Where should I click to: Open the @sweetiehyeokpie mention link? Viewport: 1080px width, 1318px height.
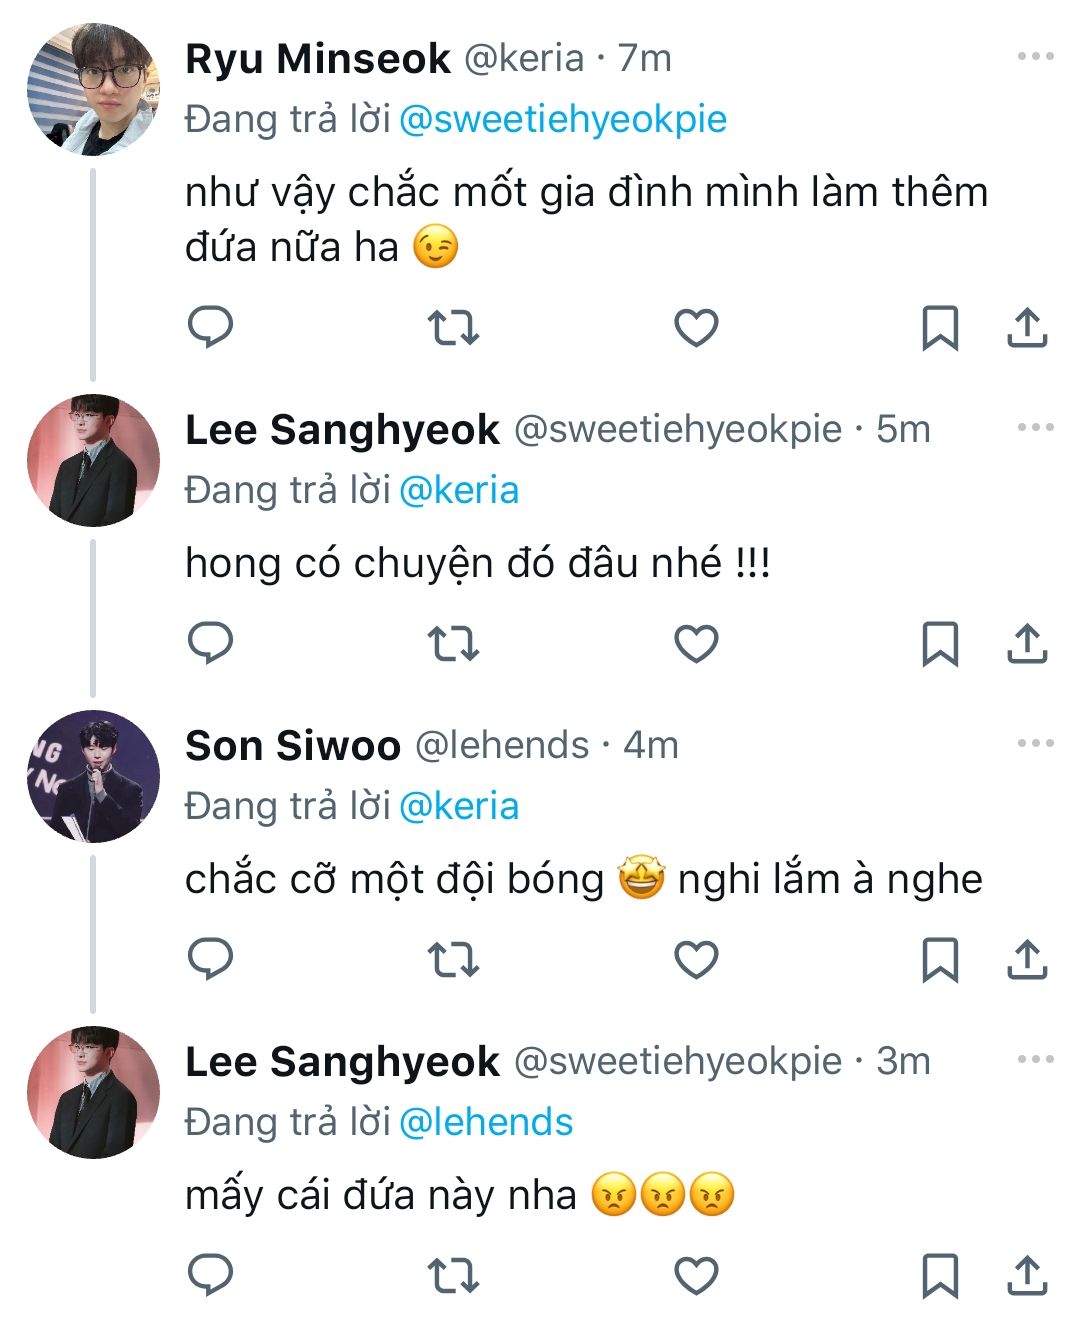point(562,119)
